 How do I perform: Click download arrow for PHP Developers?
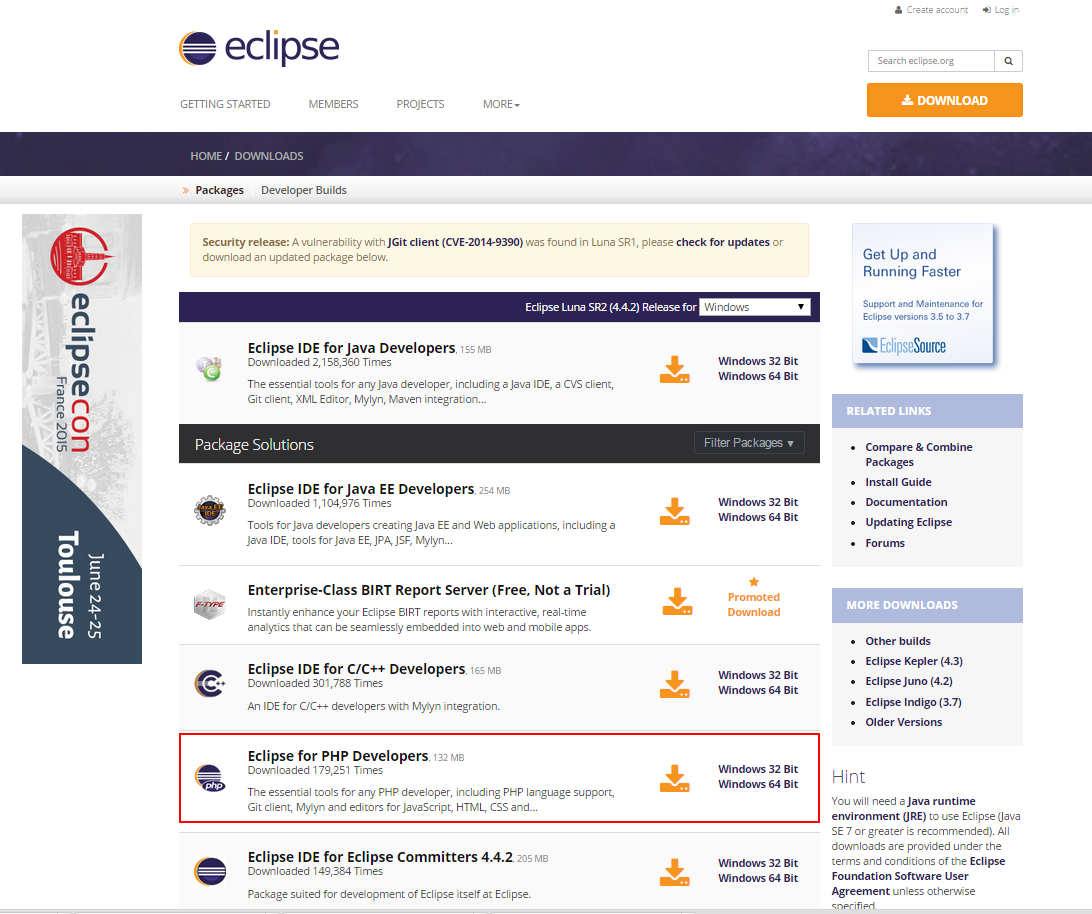click(674, 778)
